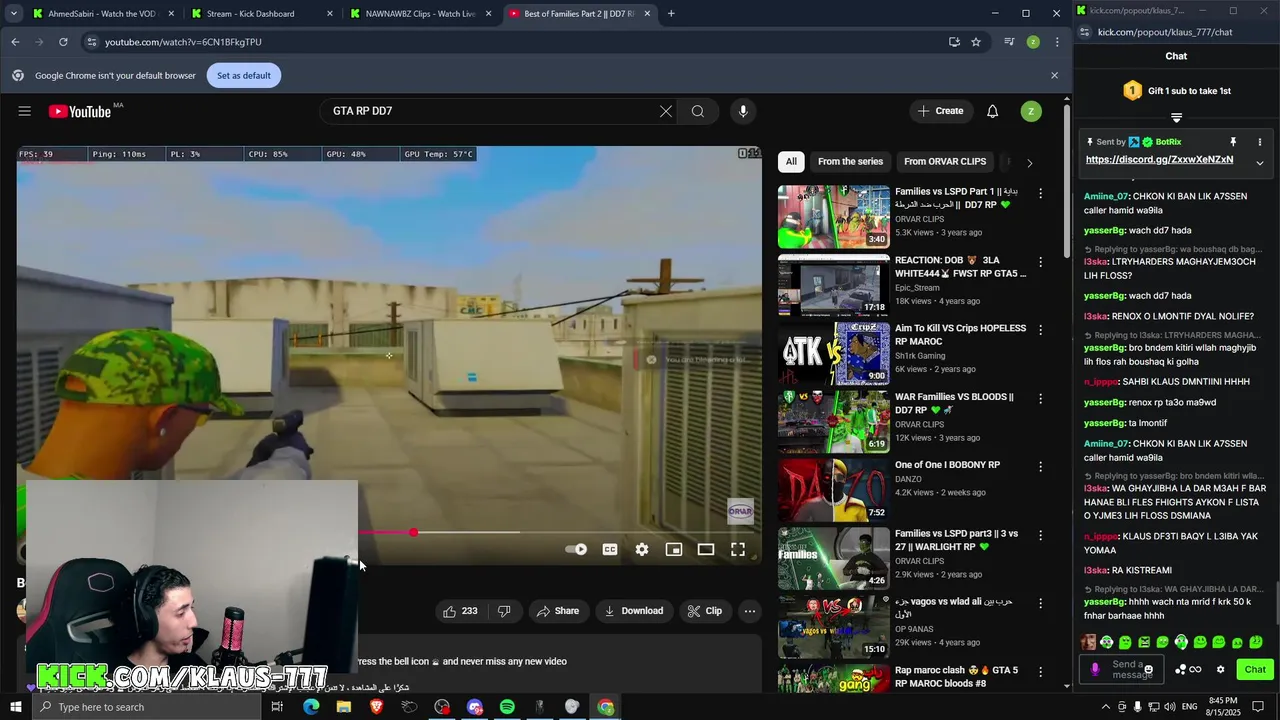Open Chrome three-dot menu in YouTube window

click(x=1057, y=42)
